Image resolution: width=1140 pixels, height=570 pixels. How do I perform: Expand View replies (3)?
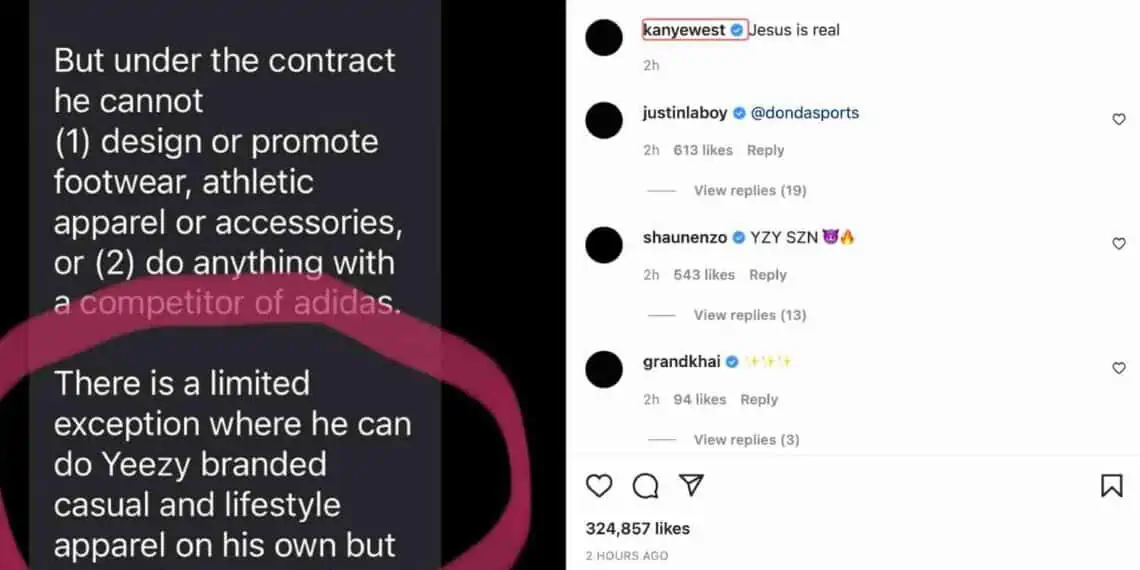(x=747, y=439)
